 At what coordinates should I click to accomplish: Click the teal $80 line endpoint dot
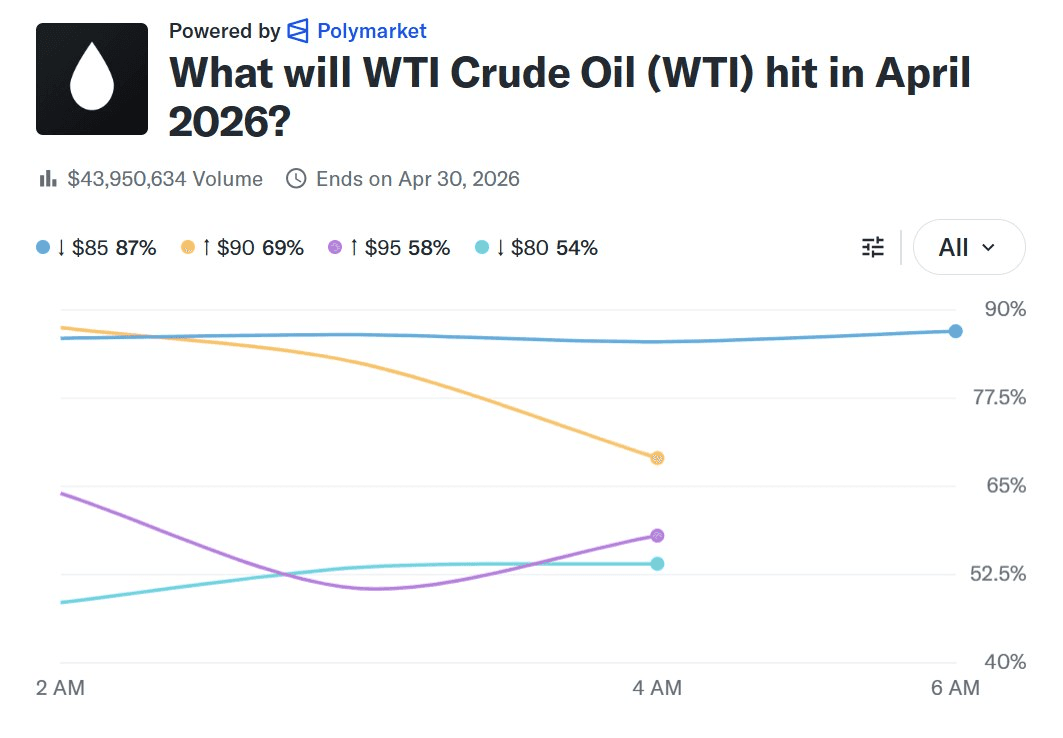[657, 564]
